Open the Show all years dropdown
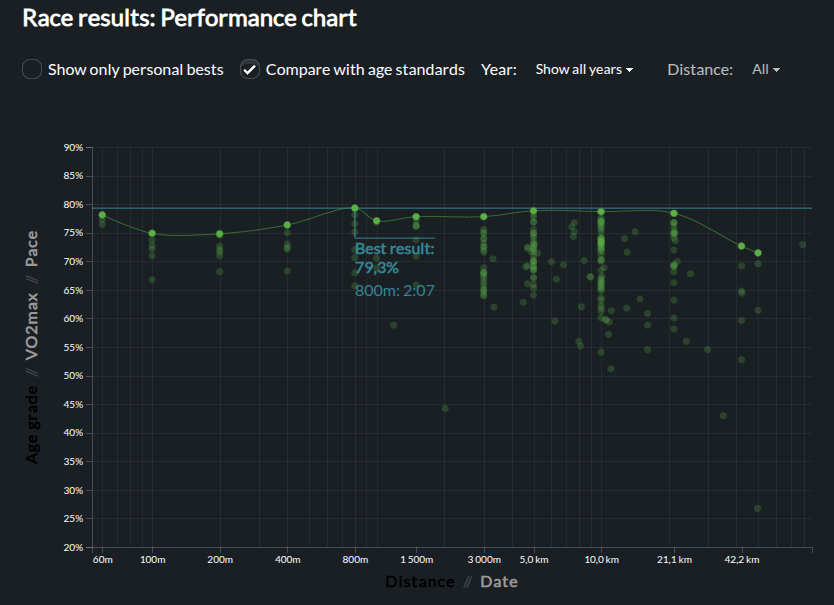This screenshot has width=834, height=605. click(584, 70)
